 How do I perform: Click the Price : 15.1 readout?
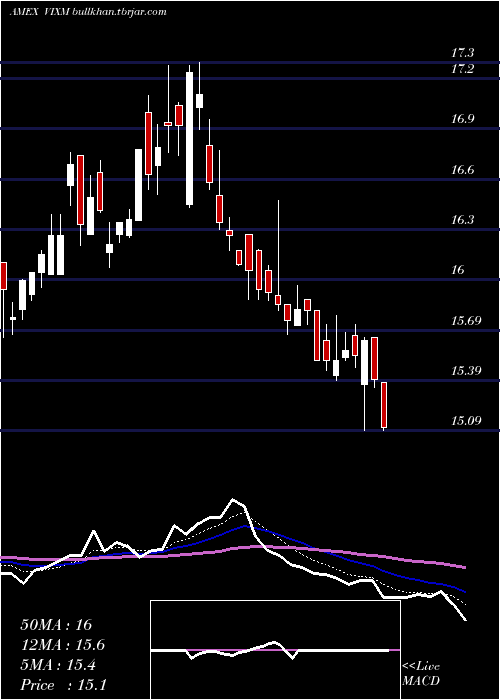(63, 685)
